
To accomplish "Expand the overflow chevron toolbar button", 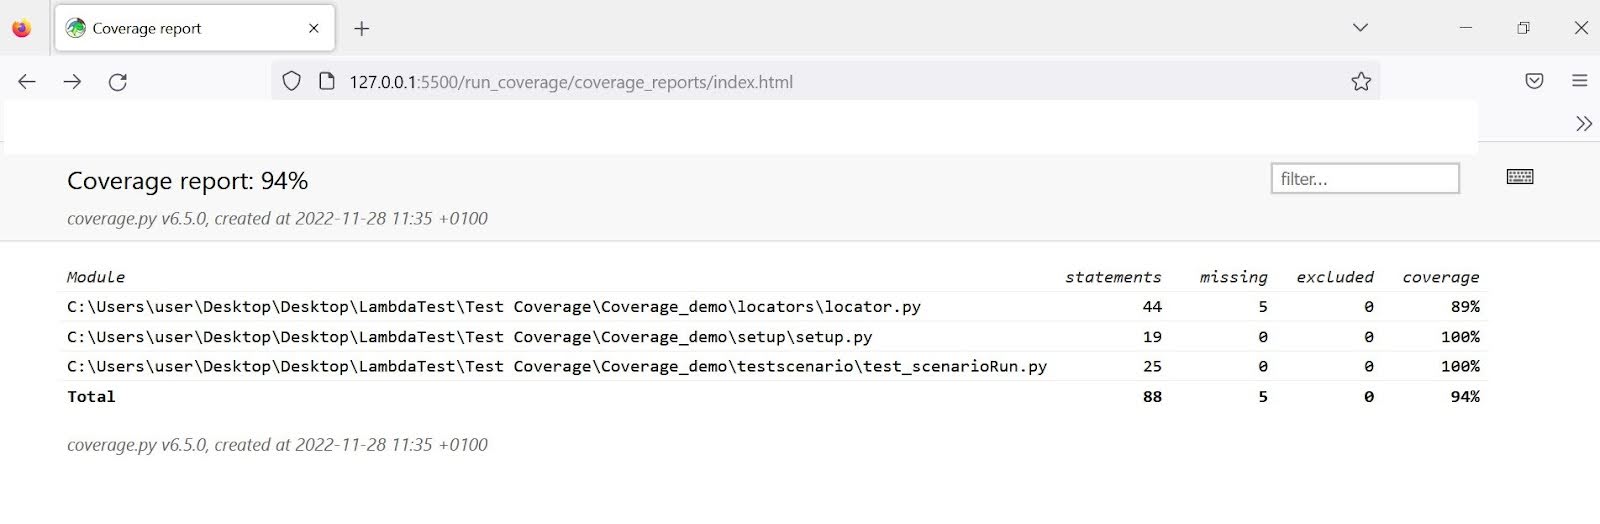I will tap(1584, 124).
